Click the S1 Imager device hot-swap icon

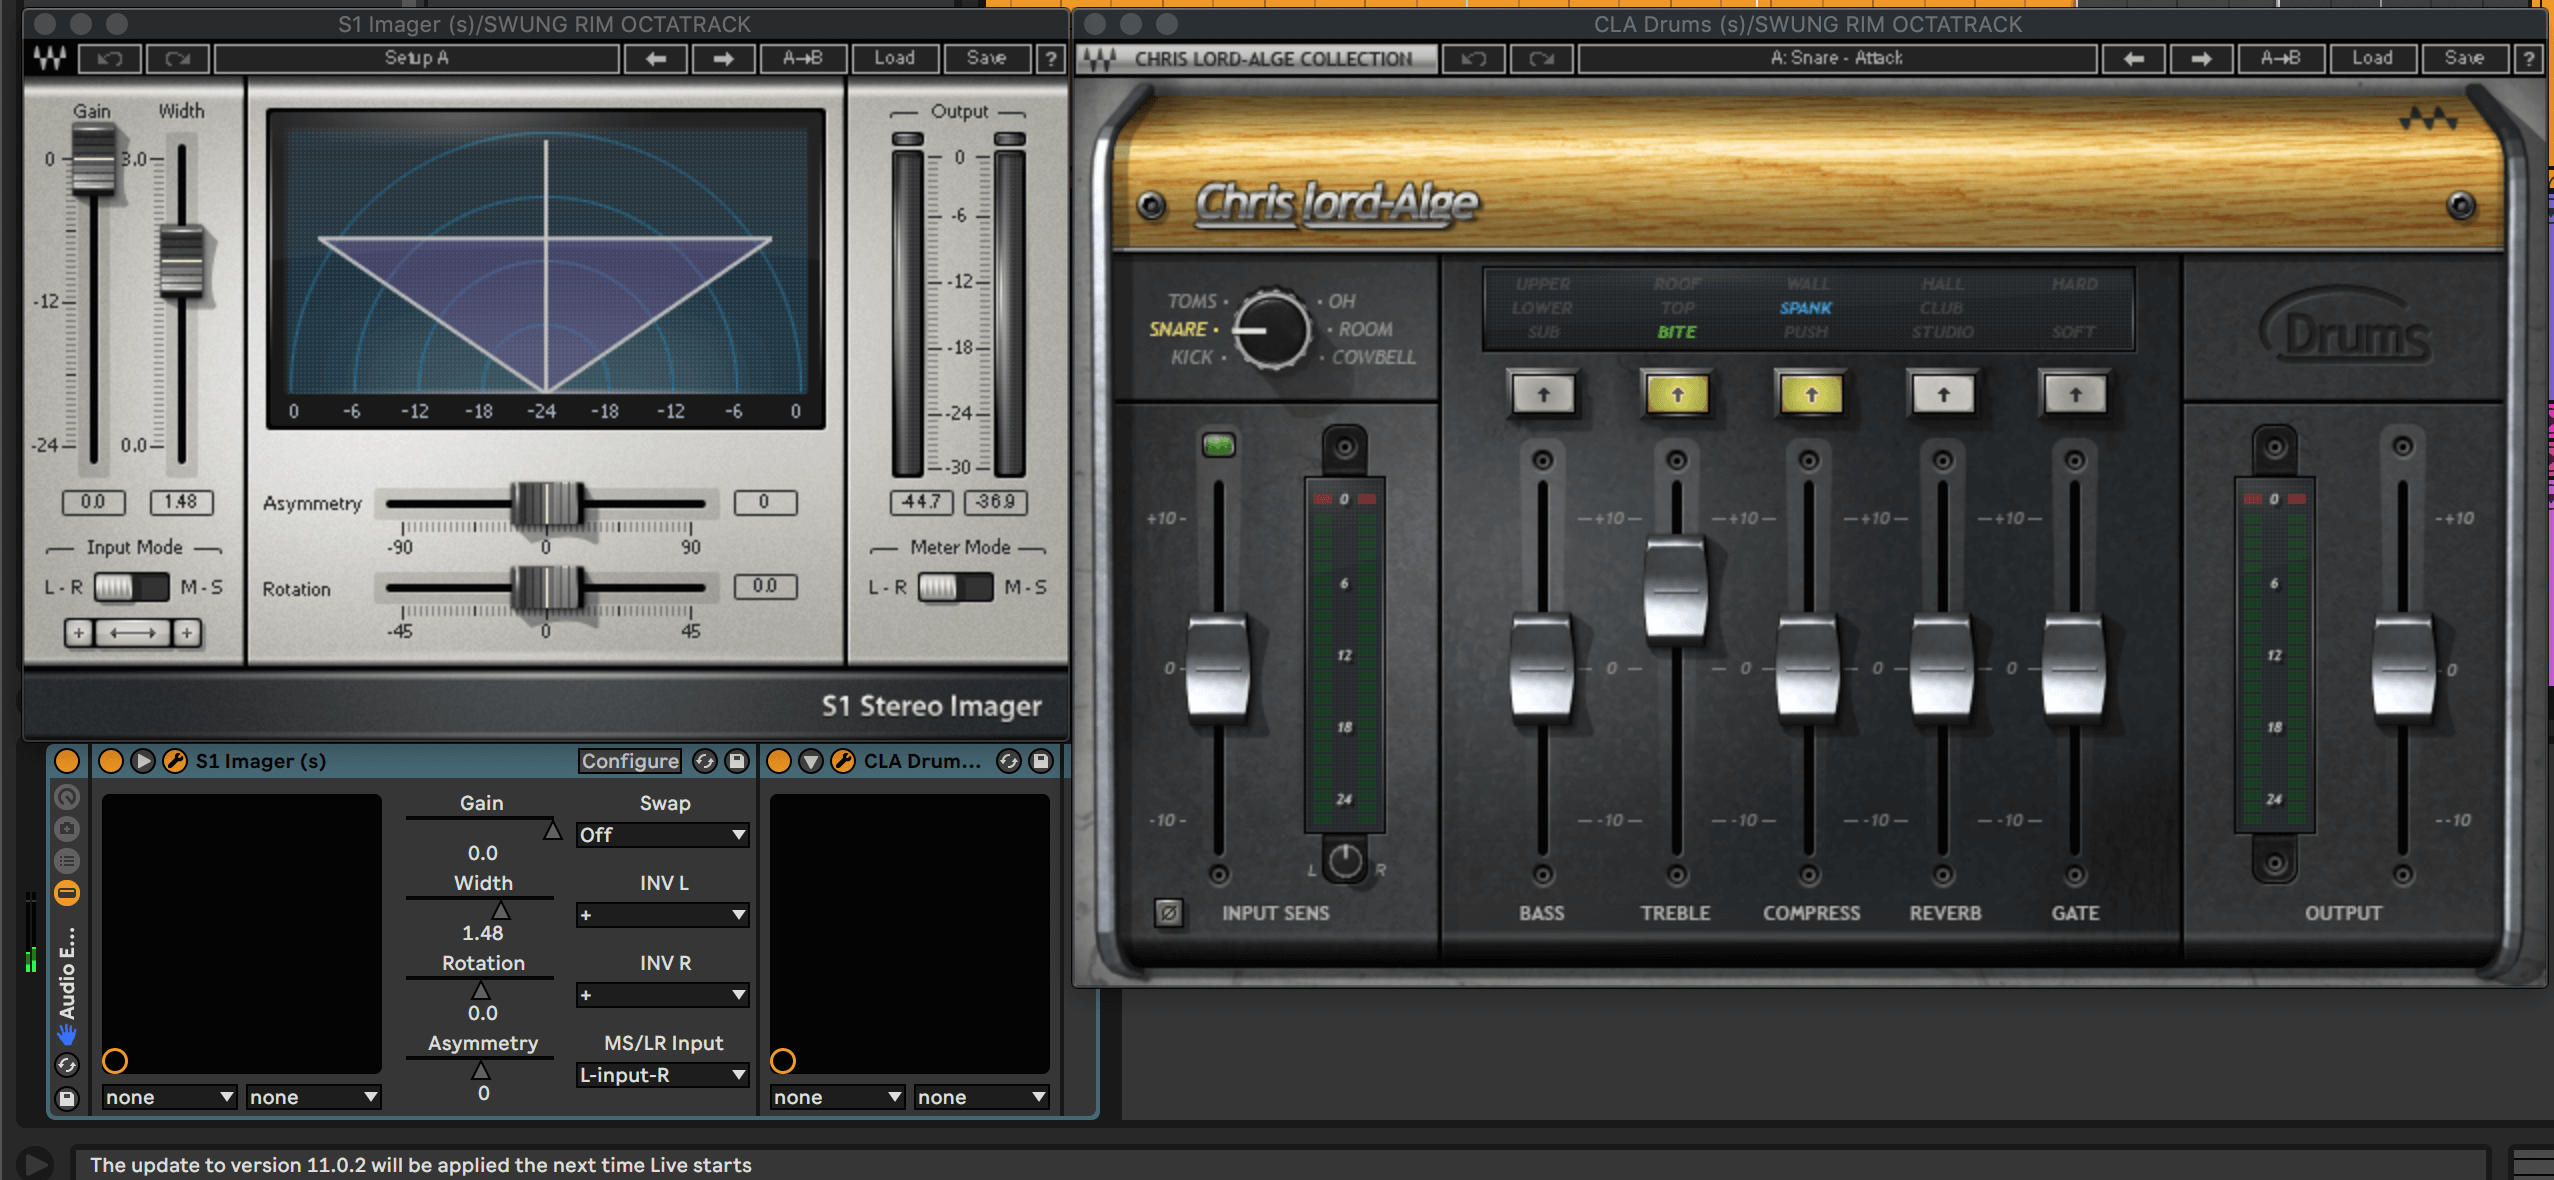[x=705, y=761]
